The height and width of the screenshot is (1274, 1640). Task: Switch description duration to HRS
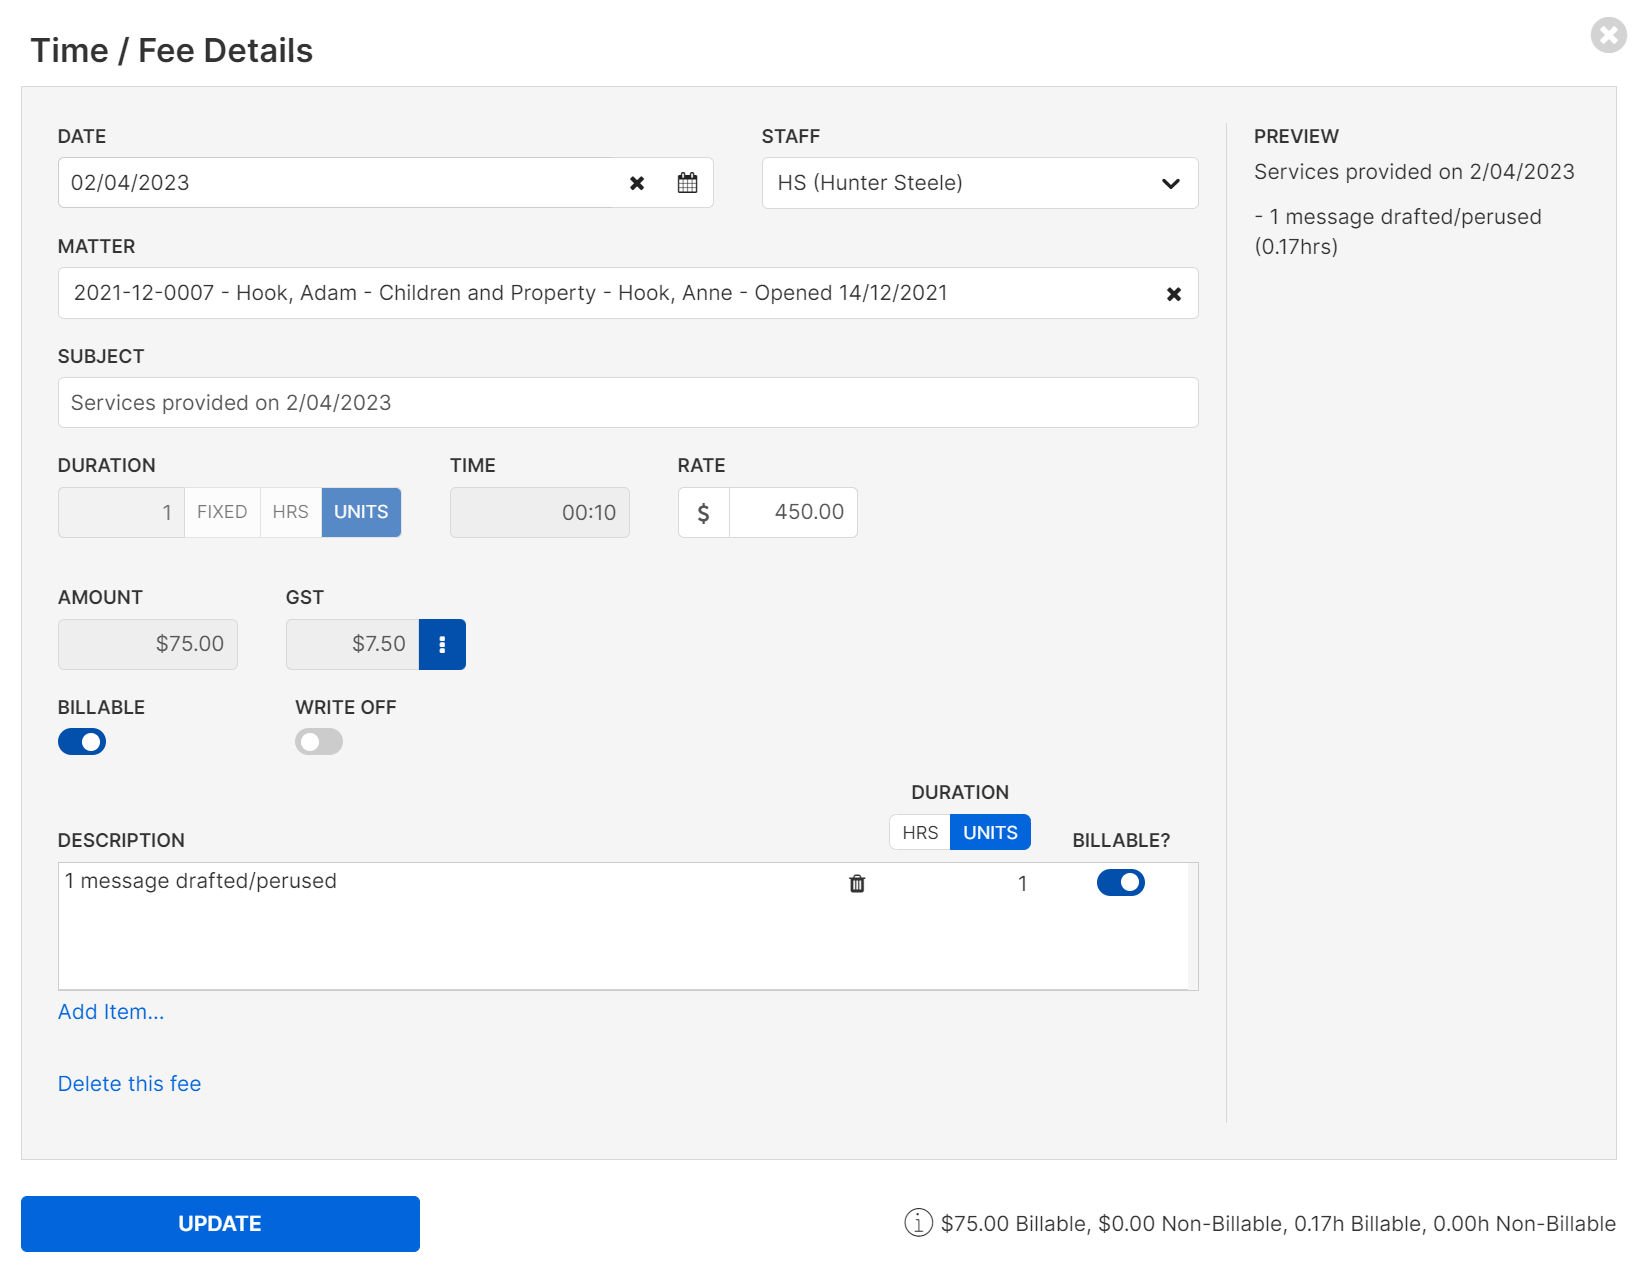(920, 833)
